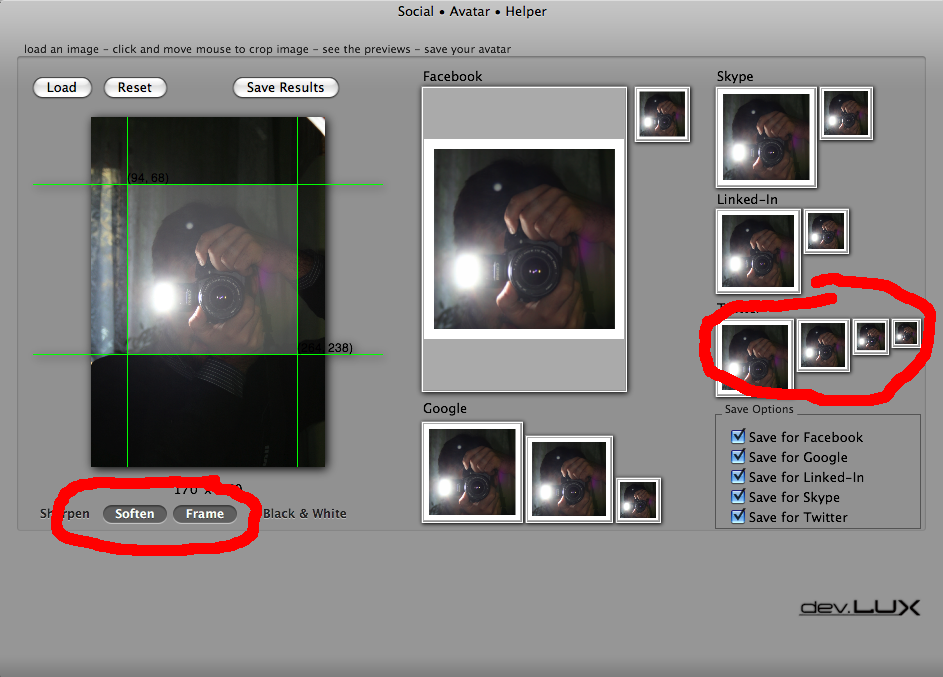943x677 pixels.
Task: Open the dev.LUX logo link
Action: [859, 607]
